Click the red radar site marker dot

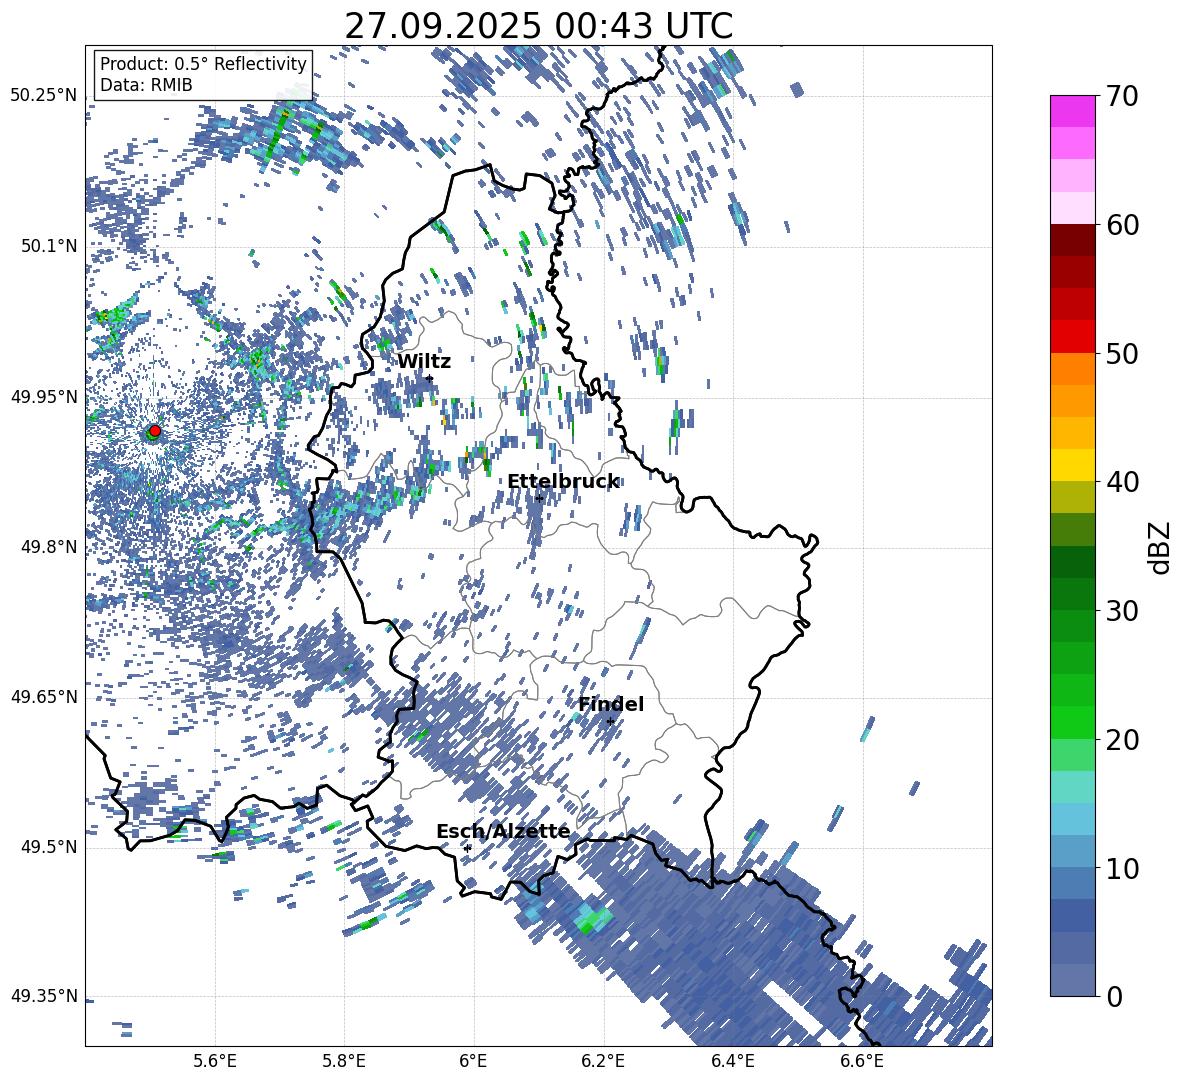[x=155, y=430]
